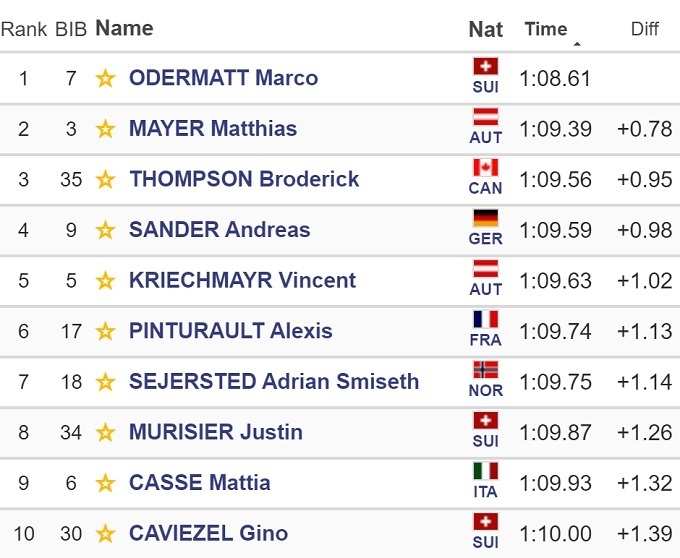Click Swiss flag in ODERMATT row

(x=486, y=67)
